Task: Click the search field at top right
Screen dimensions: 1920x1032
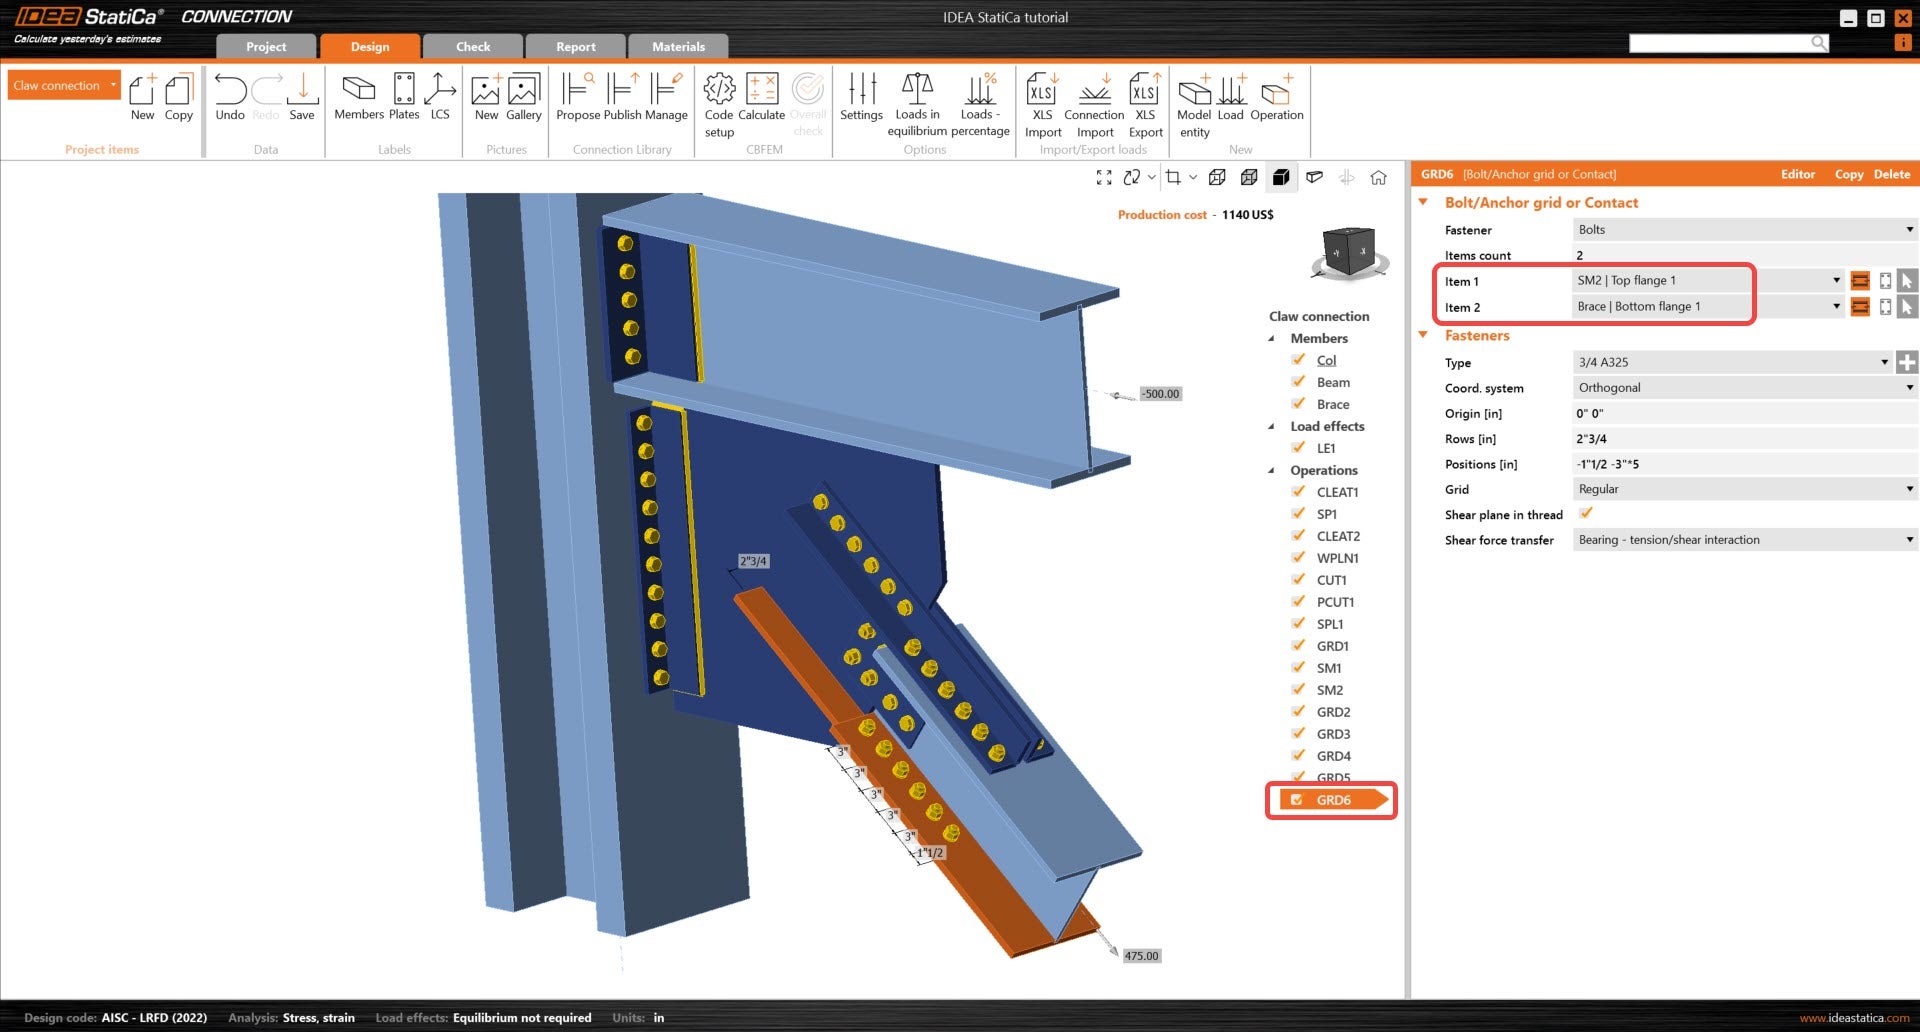Action: point(1730,43)
